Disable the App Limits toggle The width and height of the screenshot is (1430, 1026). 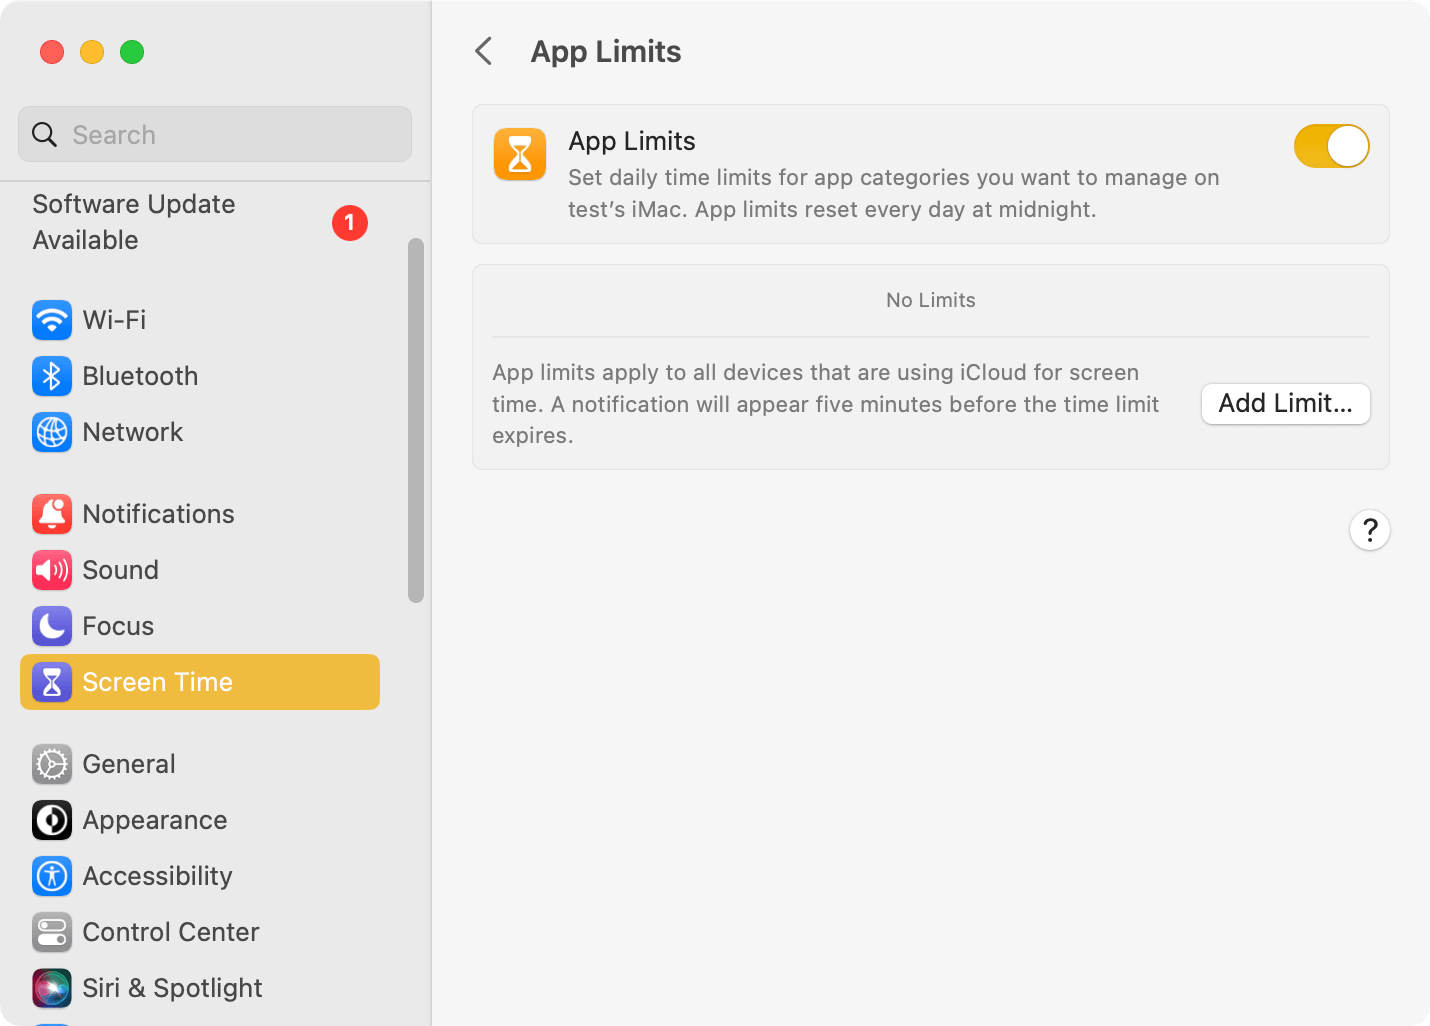point(1332,145)
